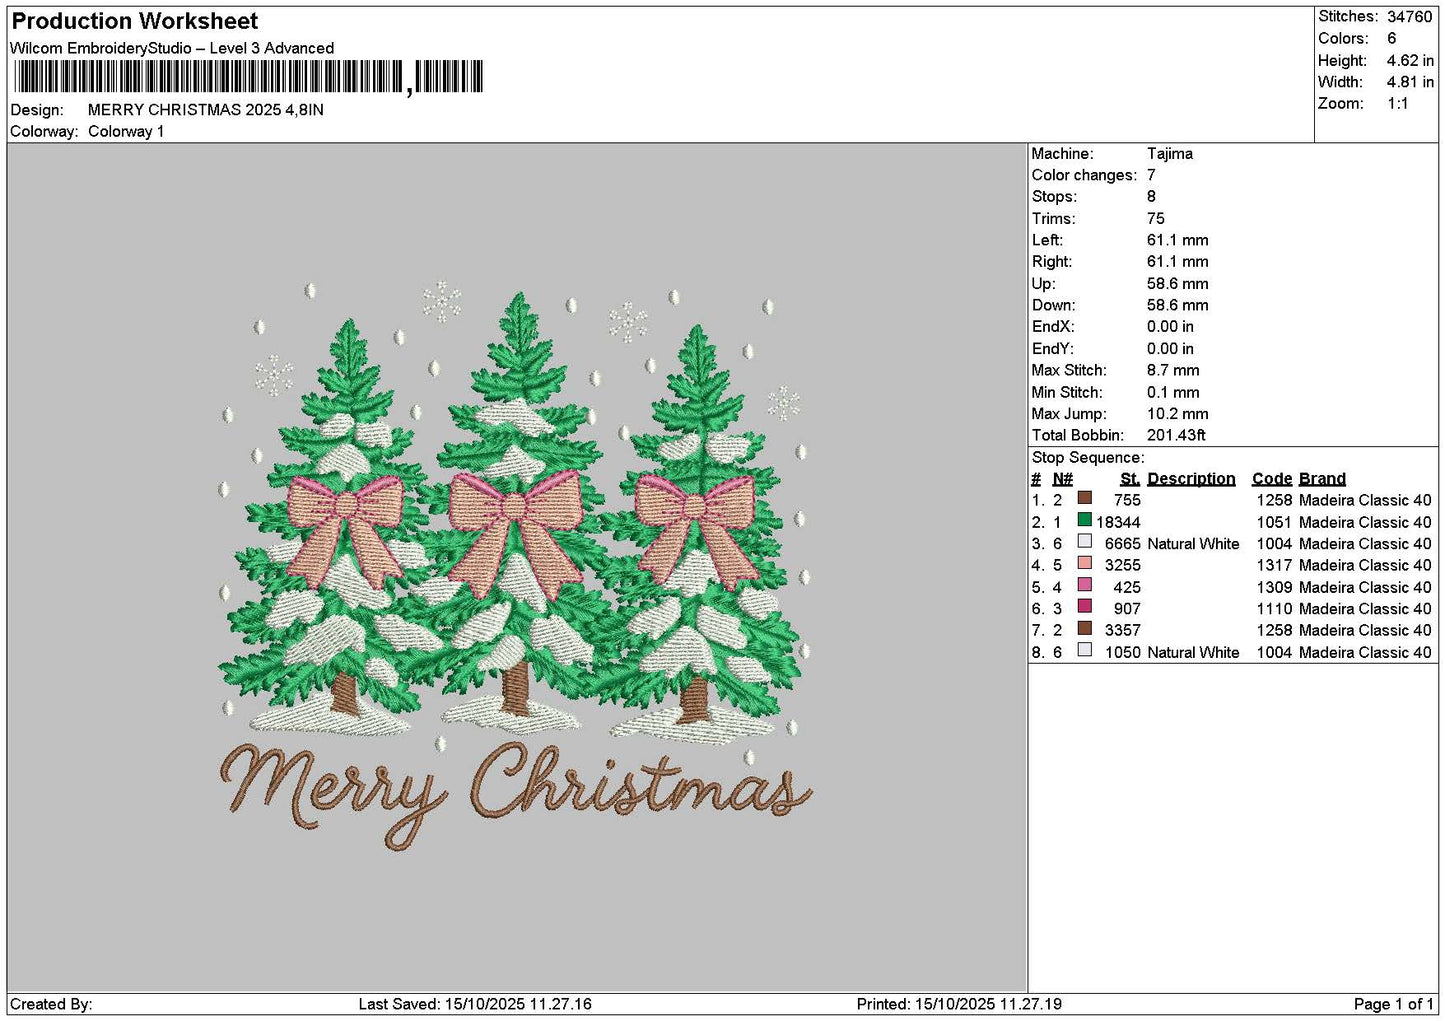Click code 1317 in stop 4
Screen dimensions: 1445x1021
(x=1274, y=565)
